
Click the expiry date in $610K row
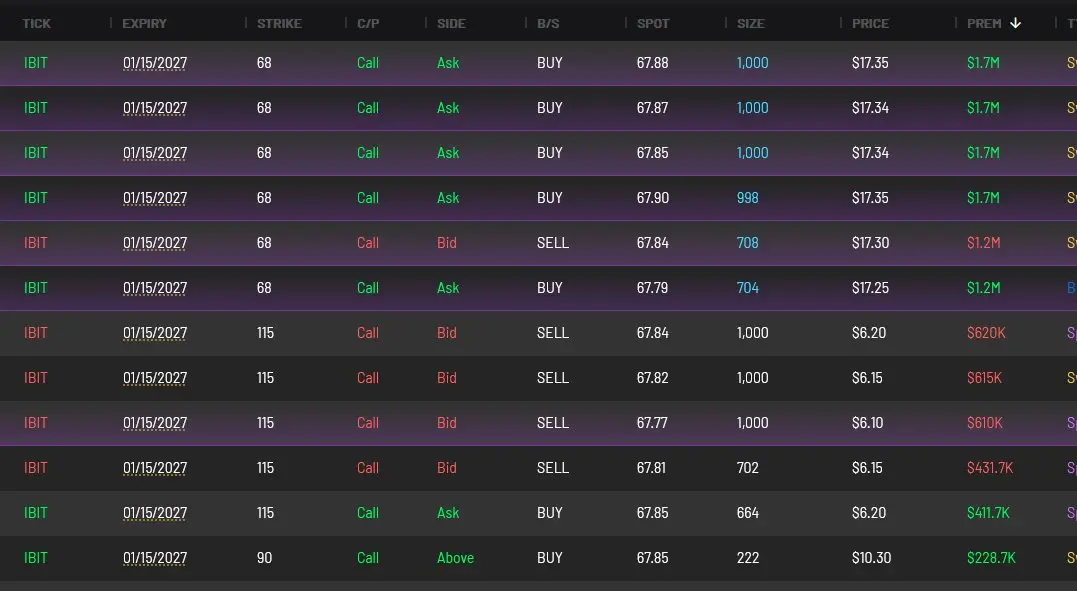pos(155,423)
